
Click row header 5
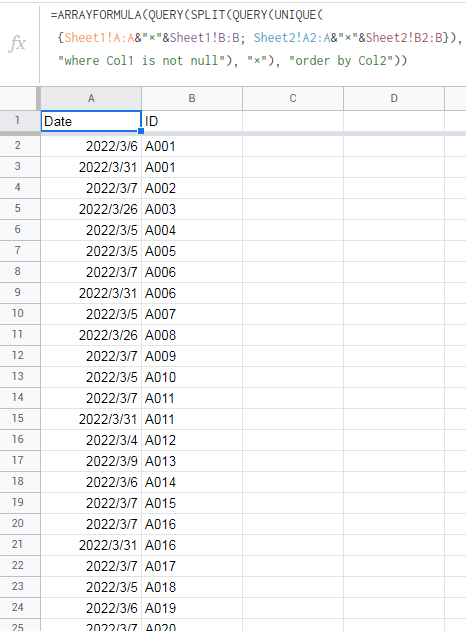[20, 209]
